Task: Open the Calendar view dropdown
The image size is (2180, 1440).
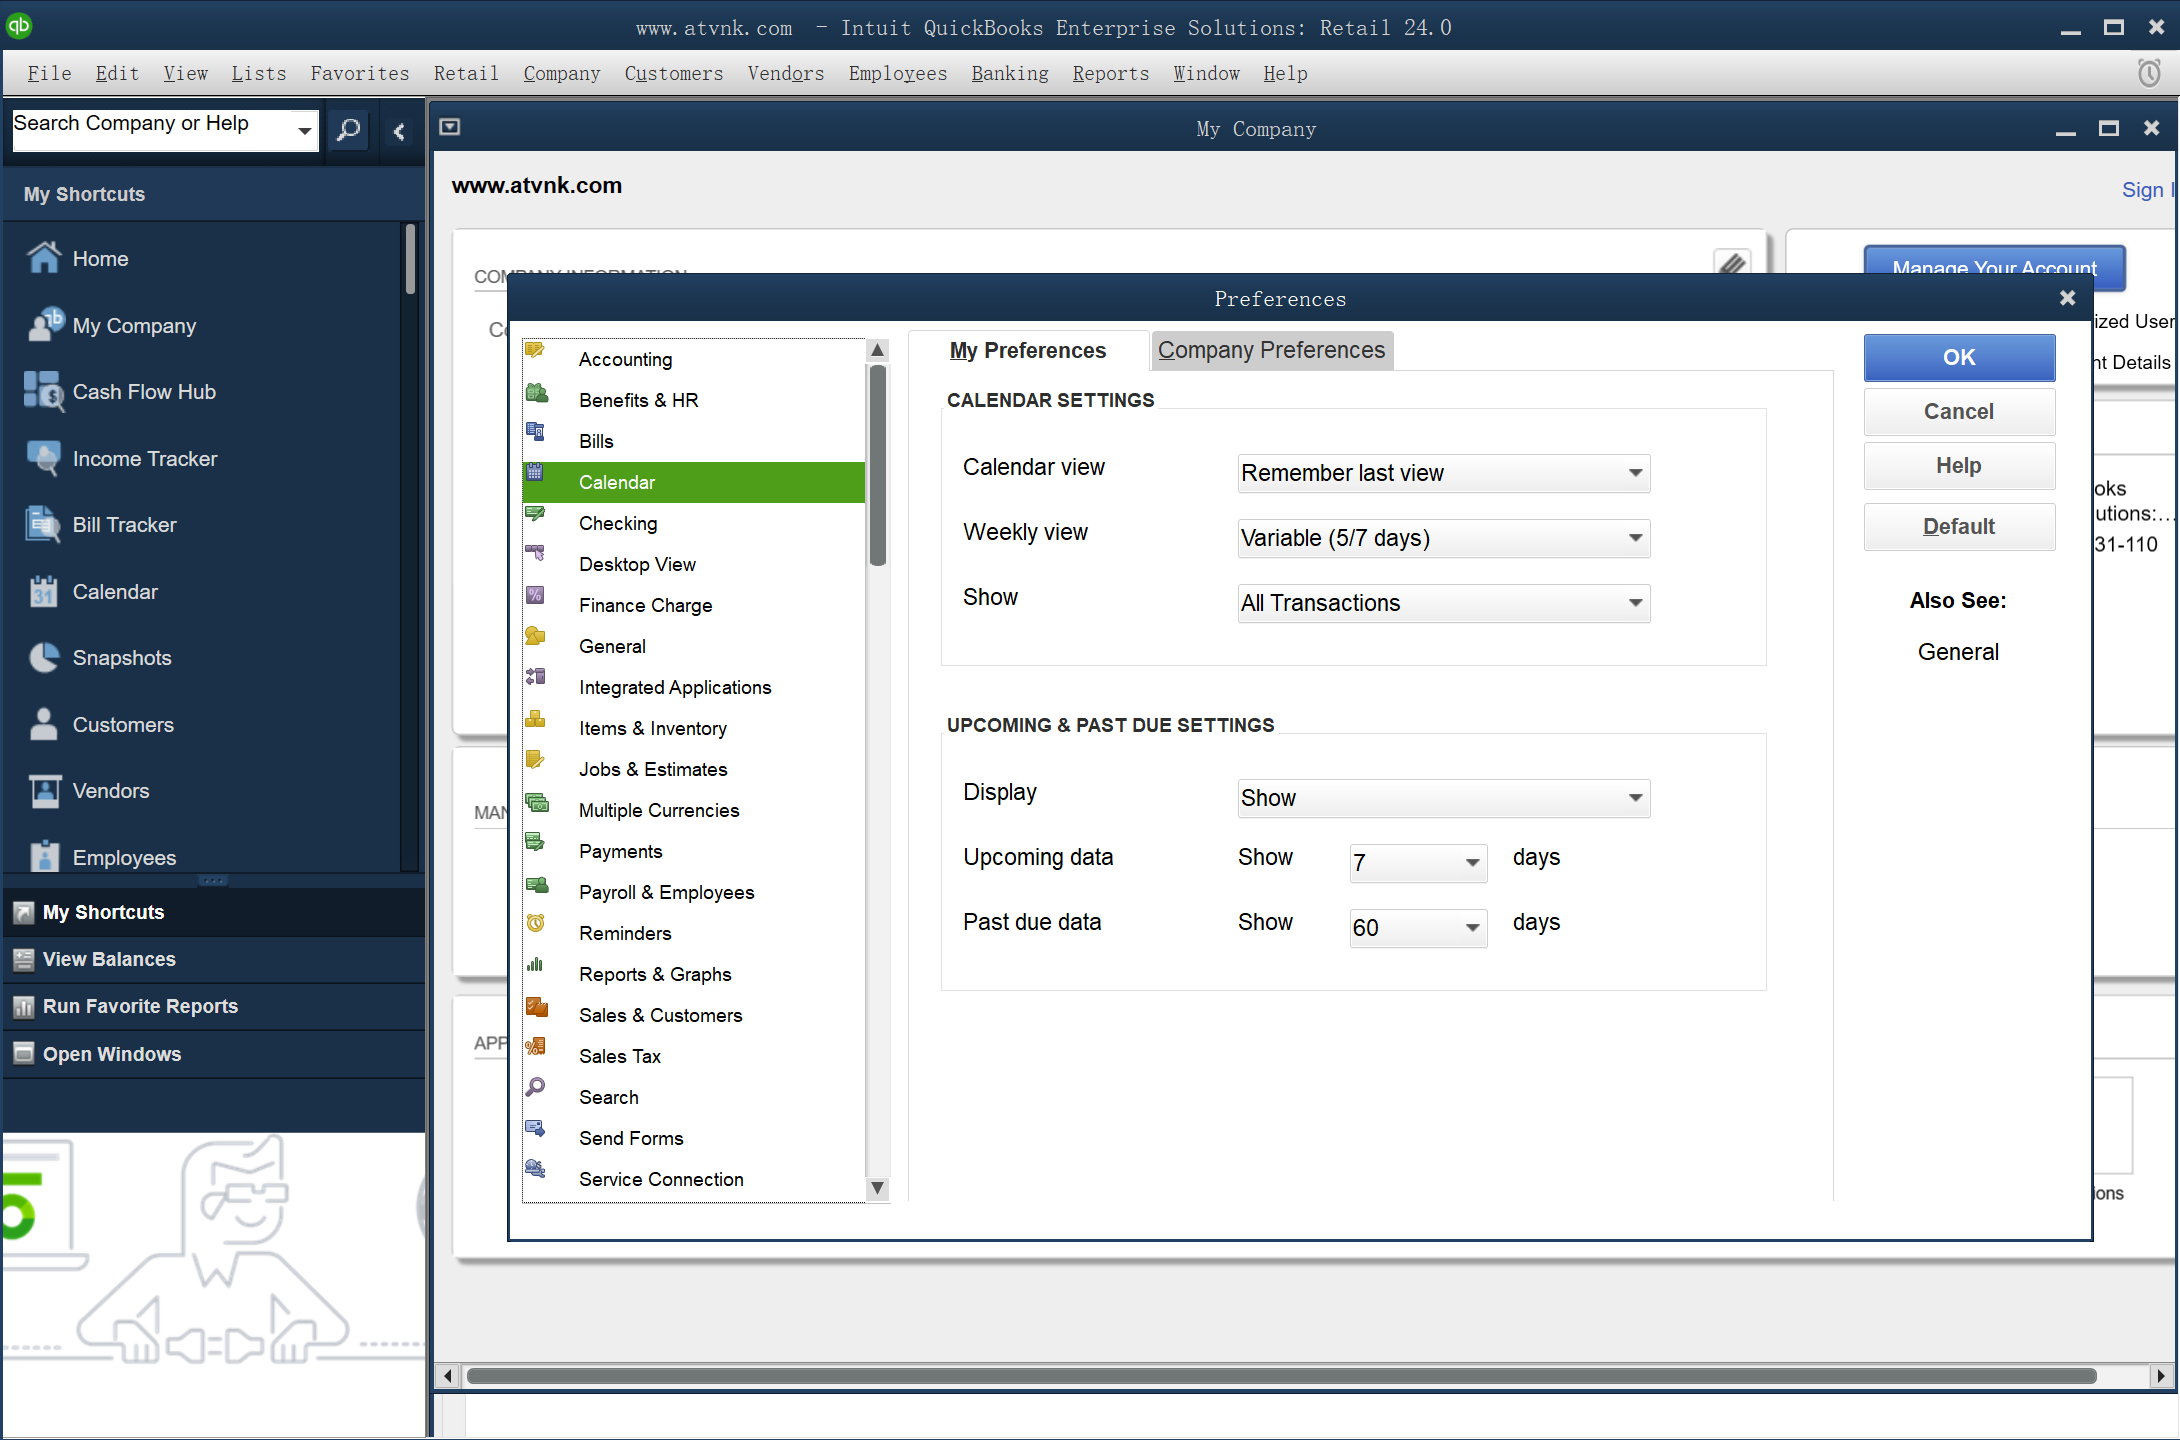Action: [x=1634, y=472]
